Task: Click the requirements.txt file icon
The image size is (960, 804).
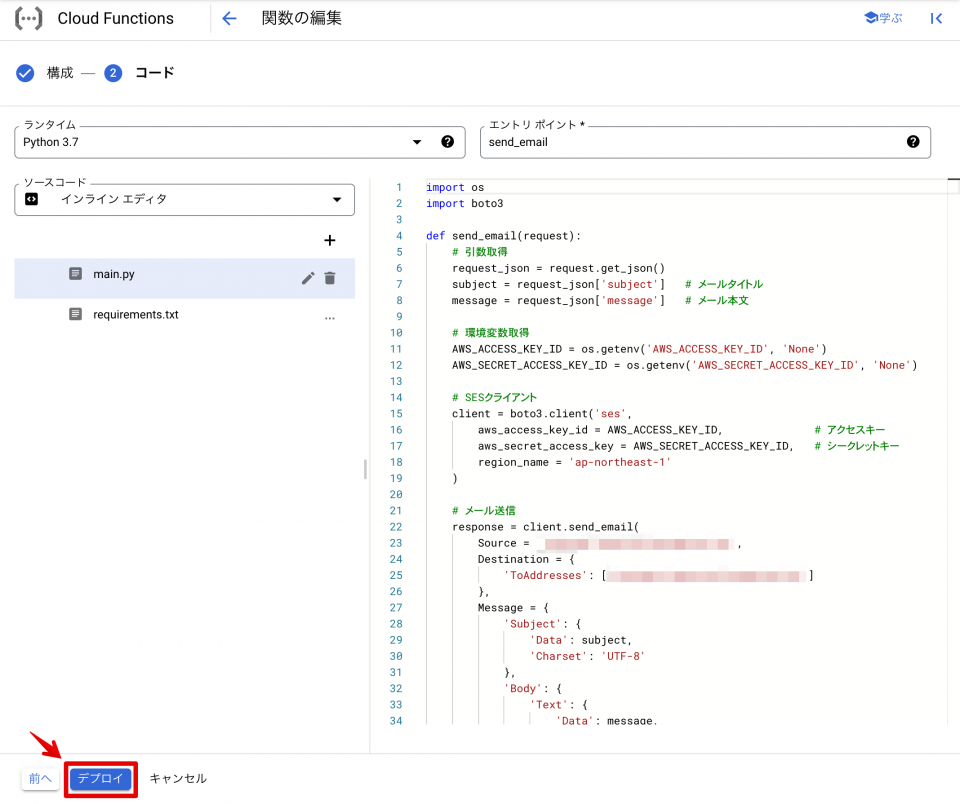Action: pyautogui.click(x=75, y=314)
